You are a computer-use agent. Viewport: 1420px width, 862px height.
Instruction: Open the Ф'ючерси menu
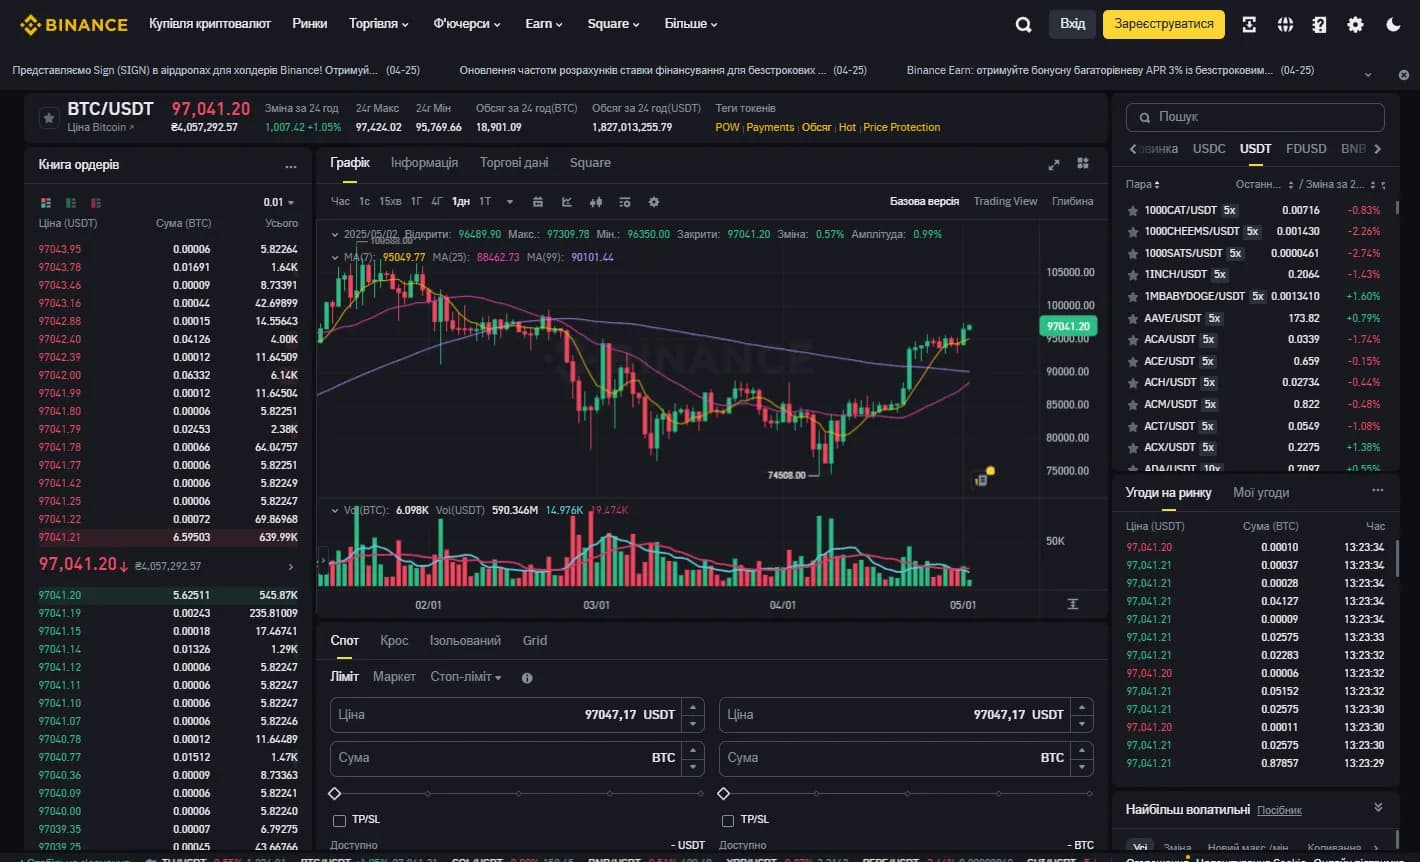(x=467, y=24)
